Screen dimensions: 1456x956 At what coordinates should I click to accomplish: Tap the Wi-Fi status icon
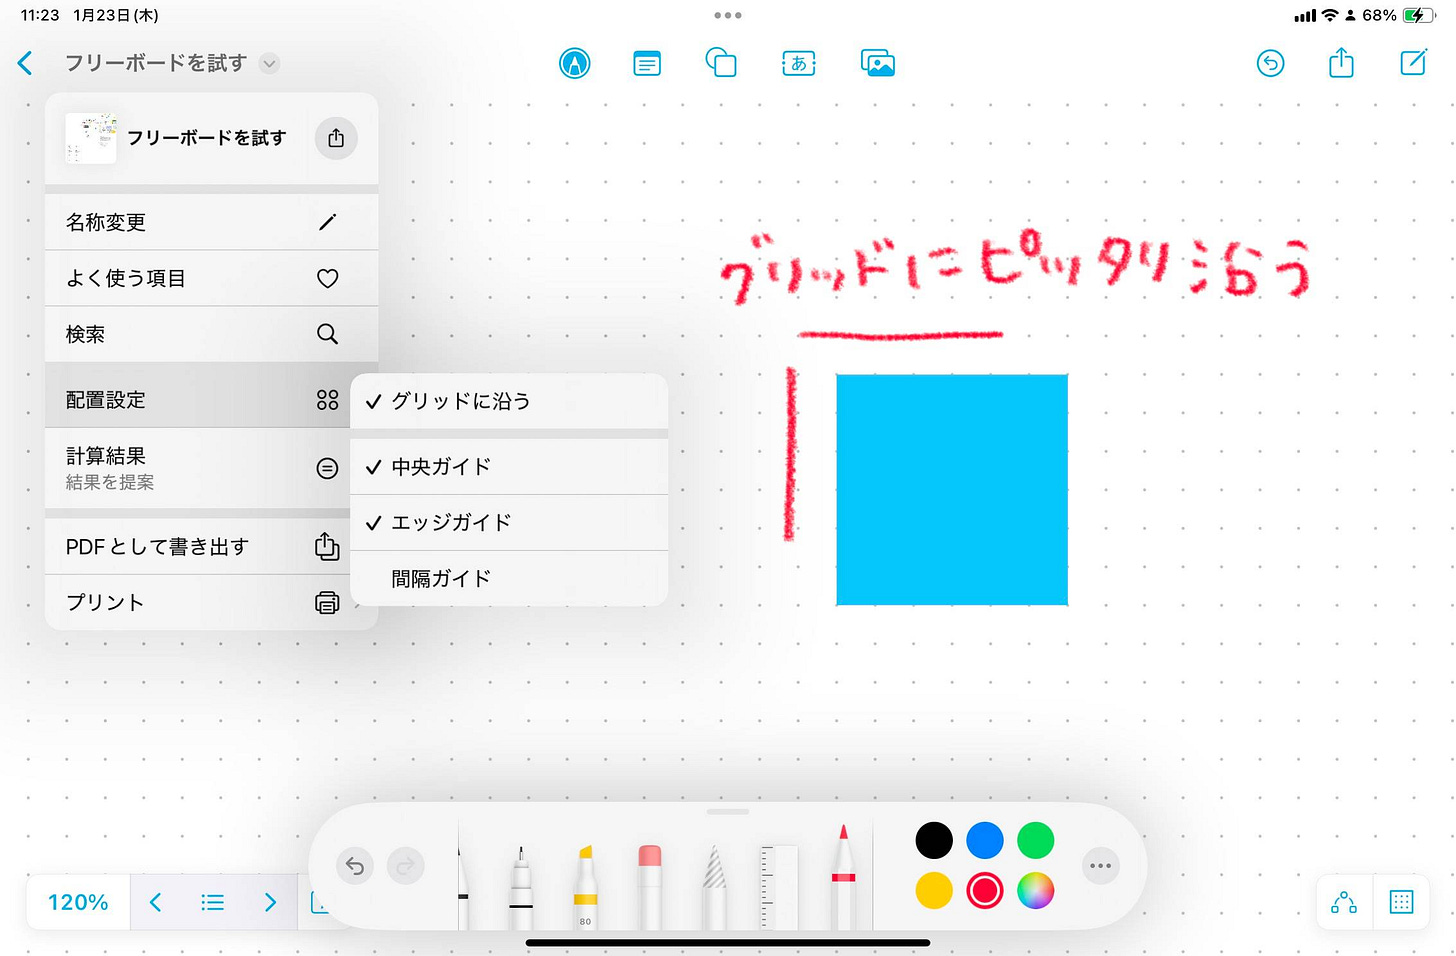(1330, 15)
